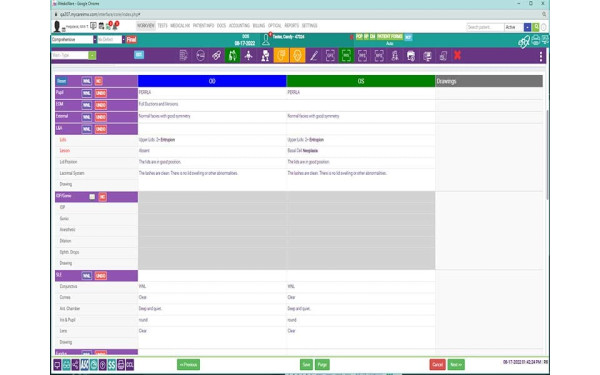Toggle the checkbox in IOP/Gonio header
The image size is (600, 375).
coord(92,197)
